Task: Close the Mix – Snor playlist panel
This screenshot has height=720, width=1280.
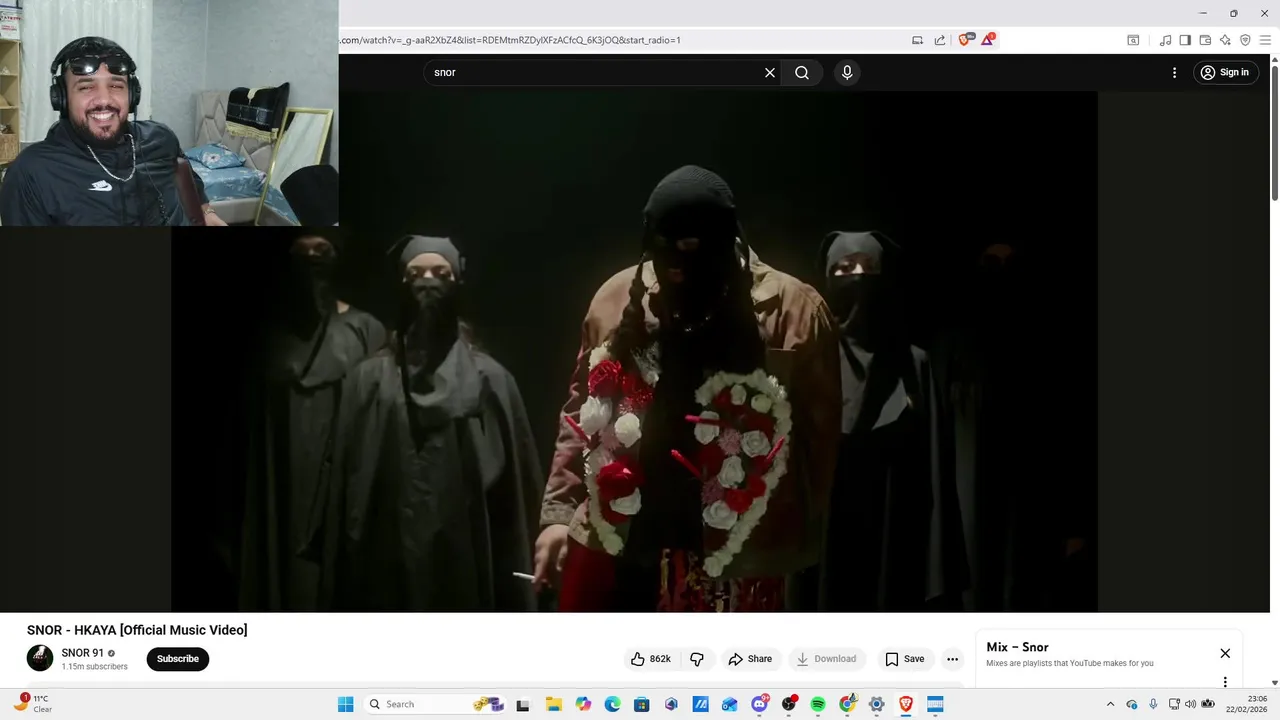Action: (1225, 653)
